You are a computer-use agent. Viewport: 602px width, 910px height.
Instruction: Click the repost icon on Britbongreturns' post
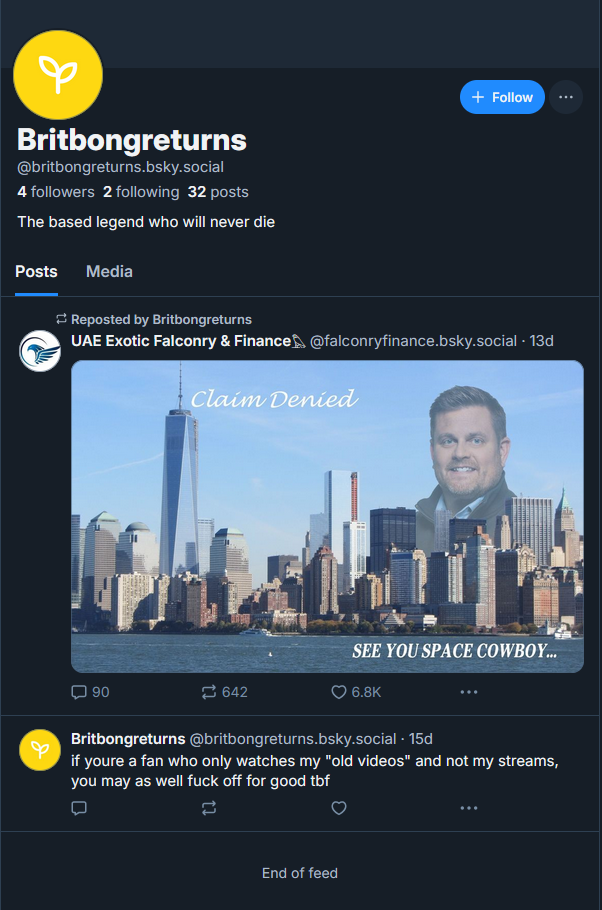[x=209, y=808]
